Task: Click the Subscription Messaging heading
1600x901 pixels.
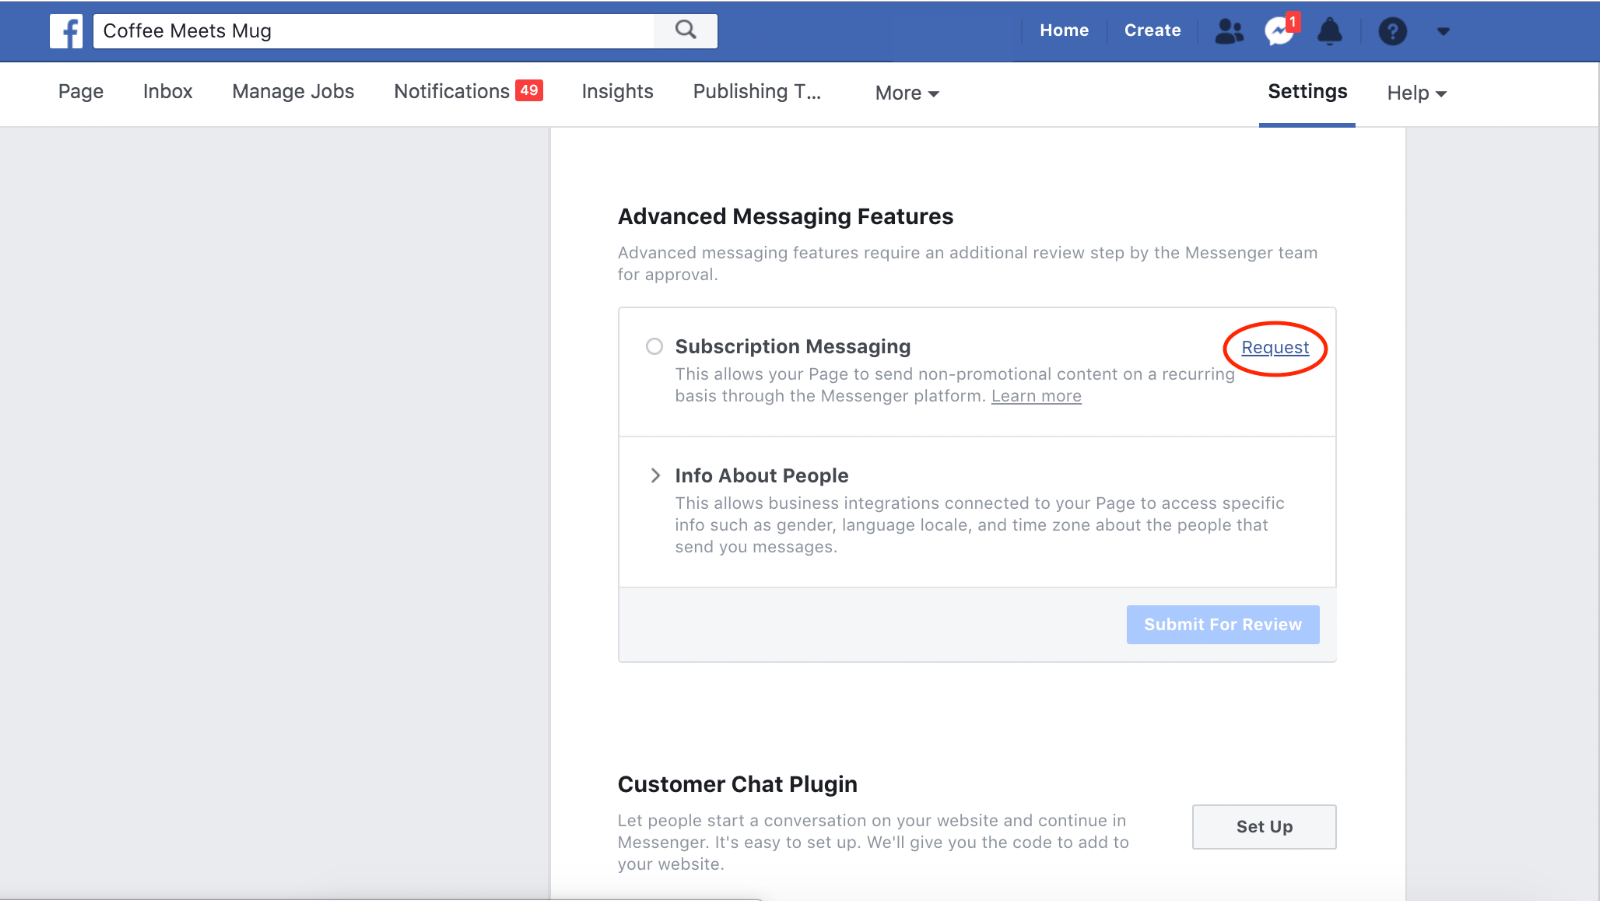Action: [793, 346]
